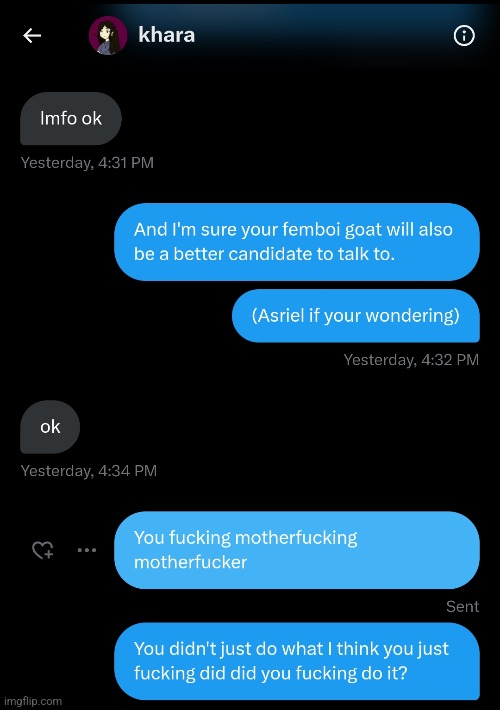Click the 'Yesterday, 4:31 PM' timestamp
This screenshot has width=500, height=710.
click(87, 163)
